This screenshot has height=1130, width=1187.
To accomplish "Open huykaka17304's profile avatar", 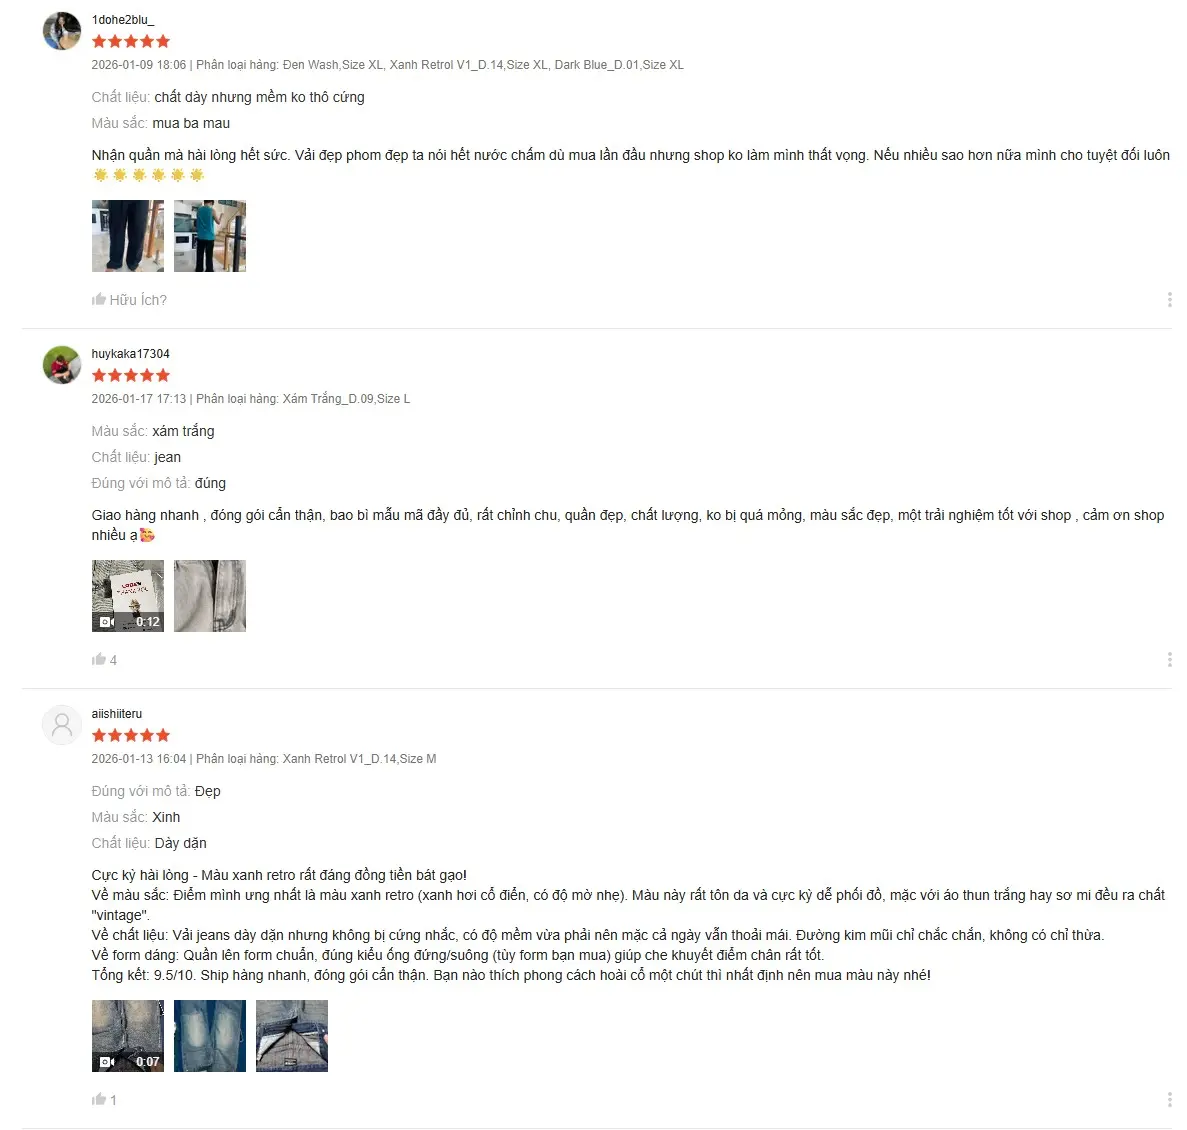I will point(62,365).
